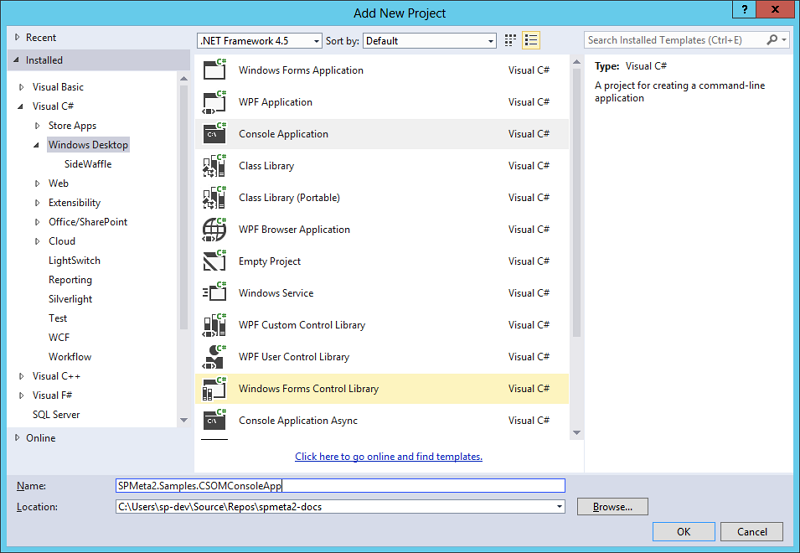Viewport: 800px width, 553px height.
Task: Select the WCF category
Action: click(59, 338)
